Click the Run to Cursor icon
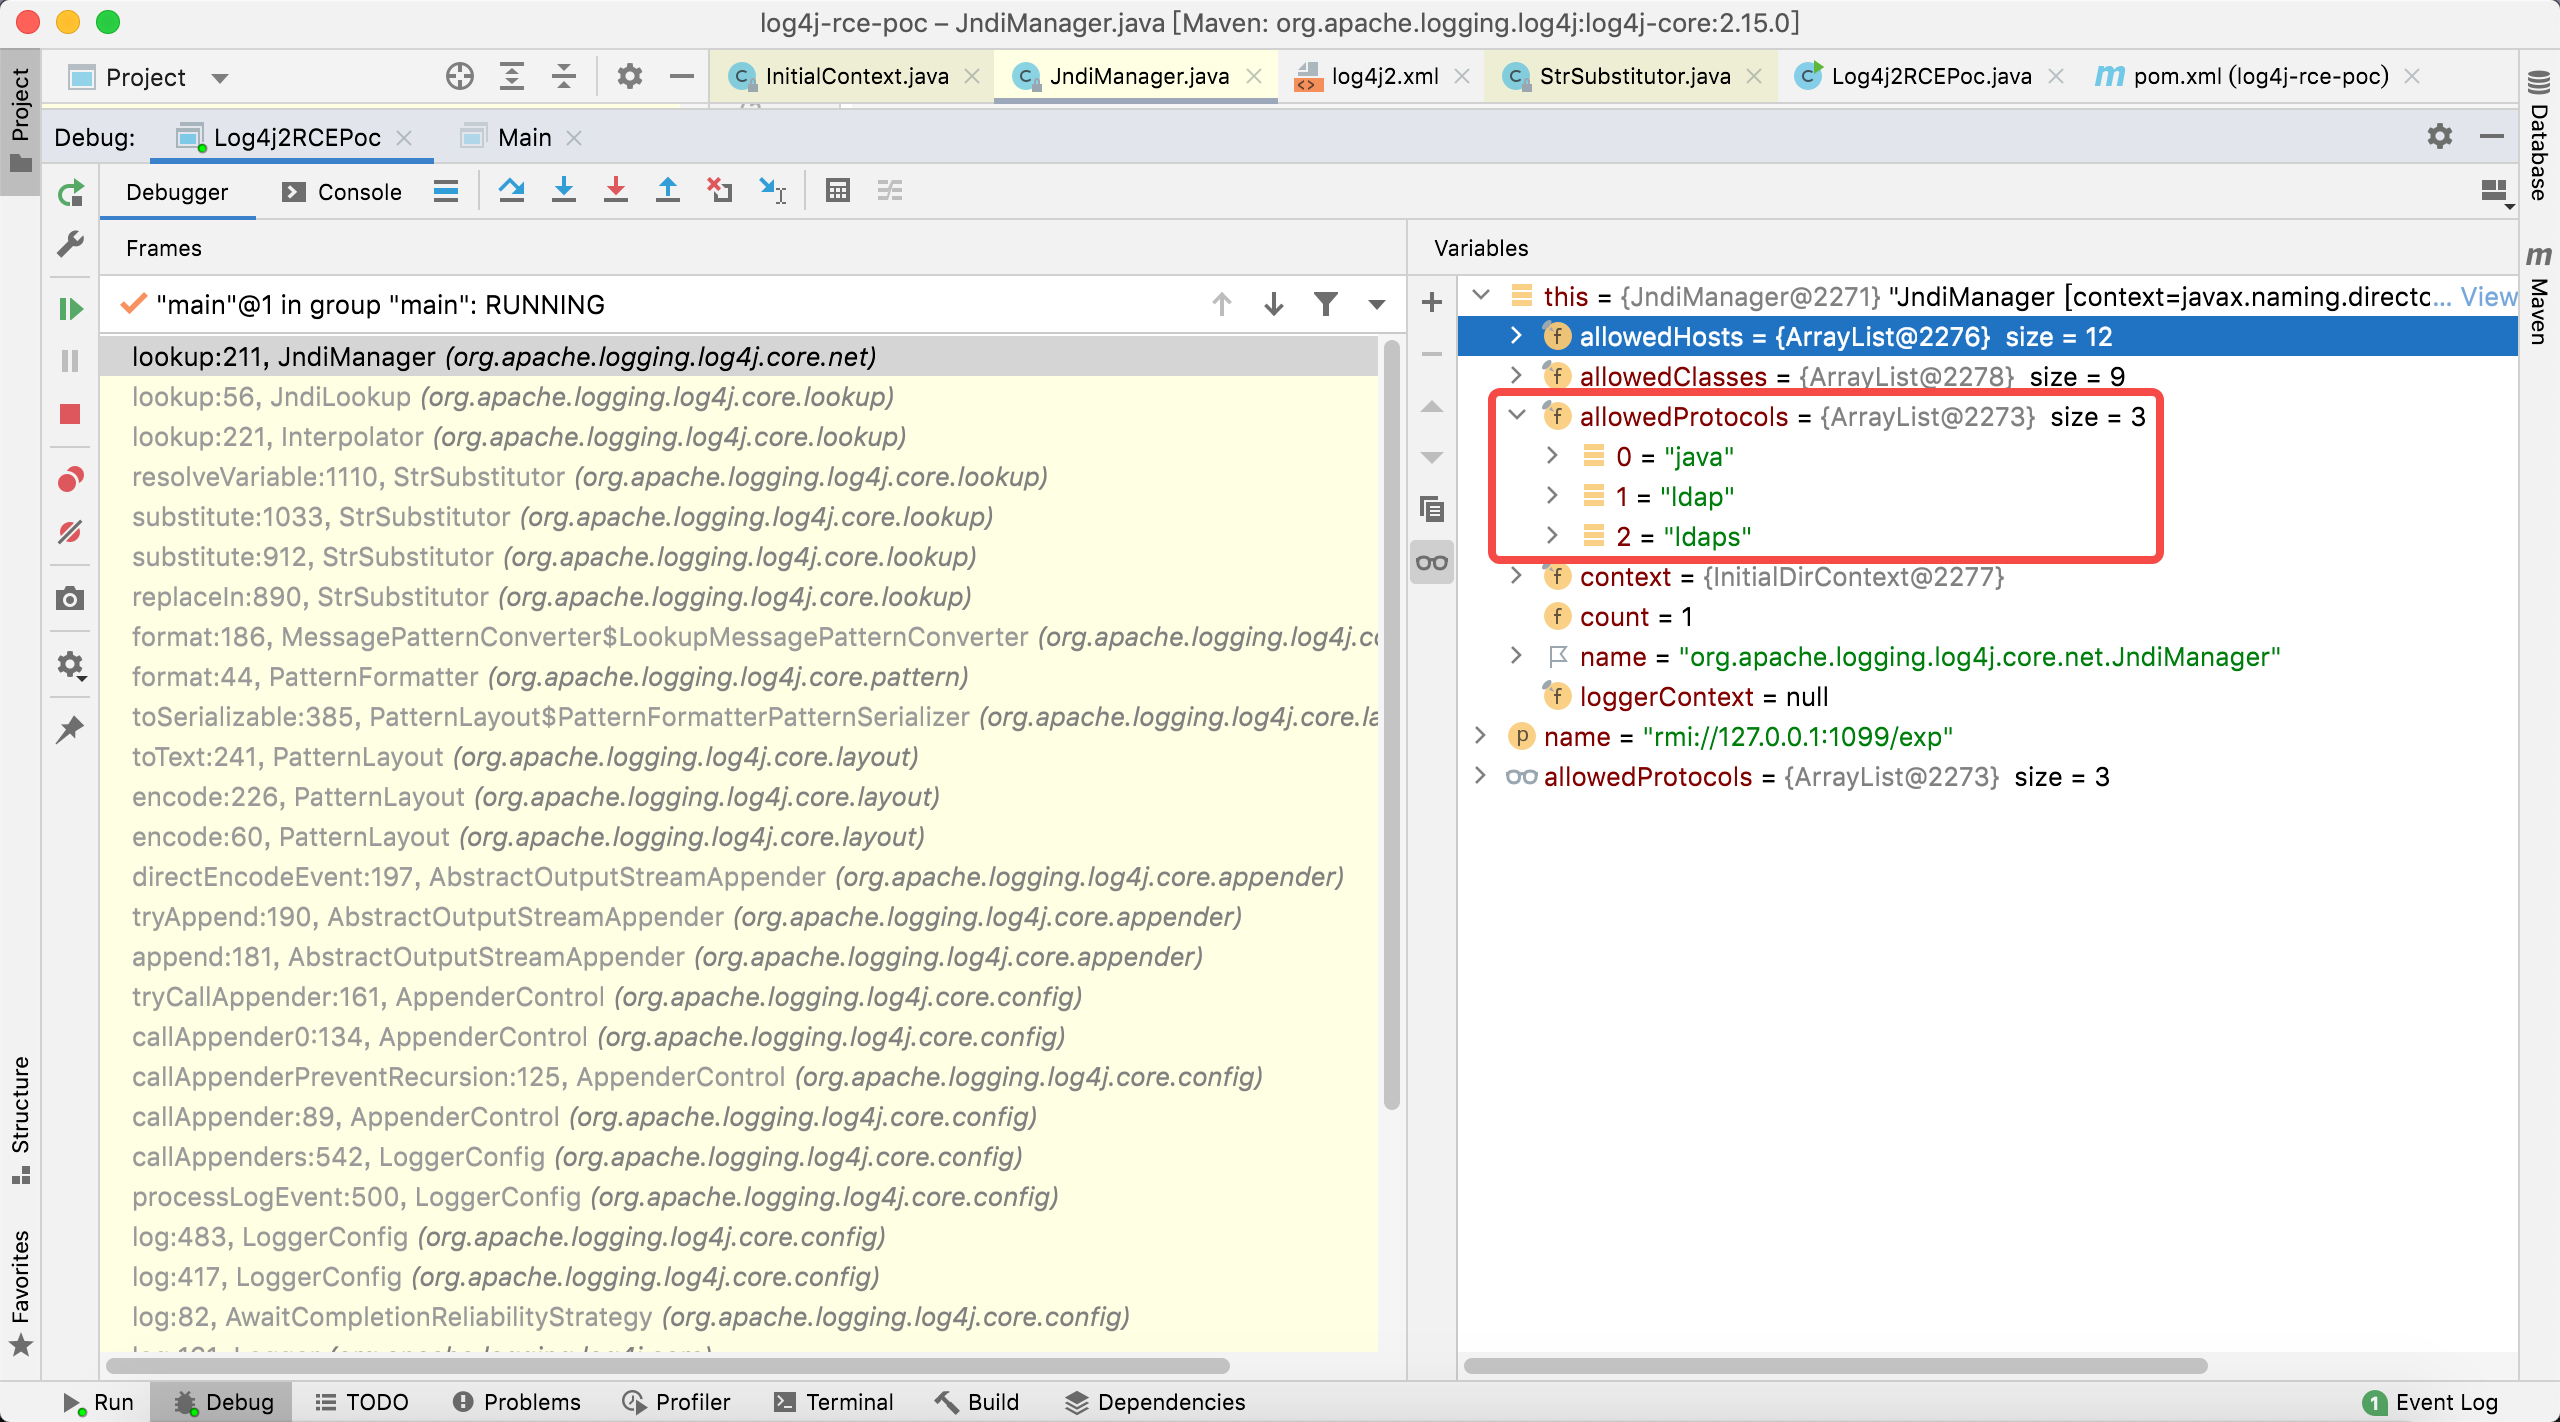The image size is (2560, 1422). [772, 191]
